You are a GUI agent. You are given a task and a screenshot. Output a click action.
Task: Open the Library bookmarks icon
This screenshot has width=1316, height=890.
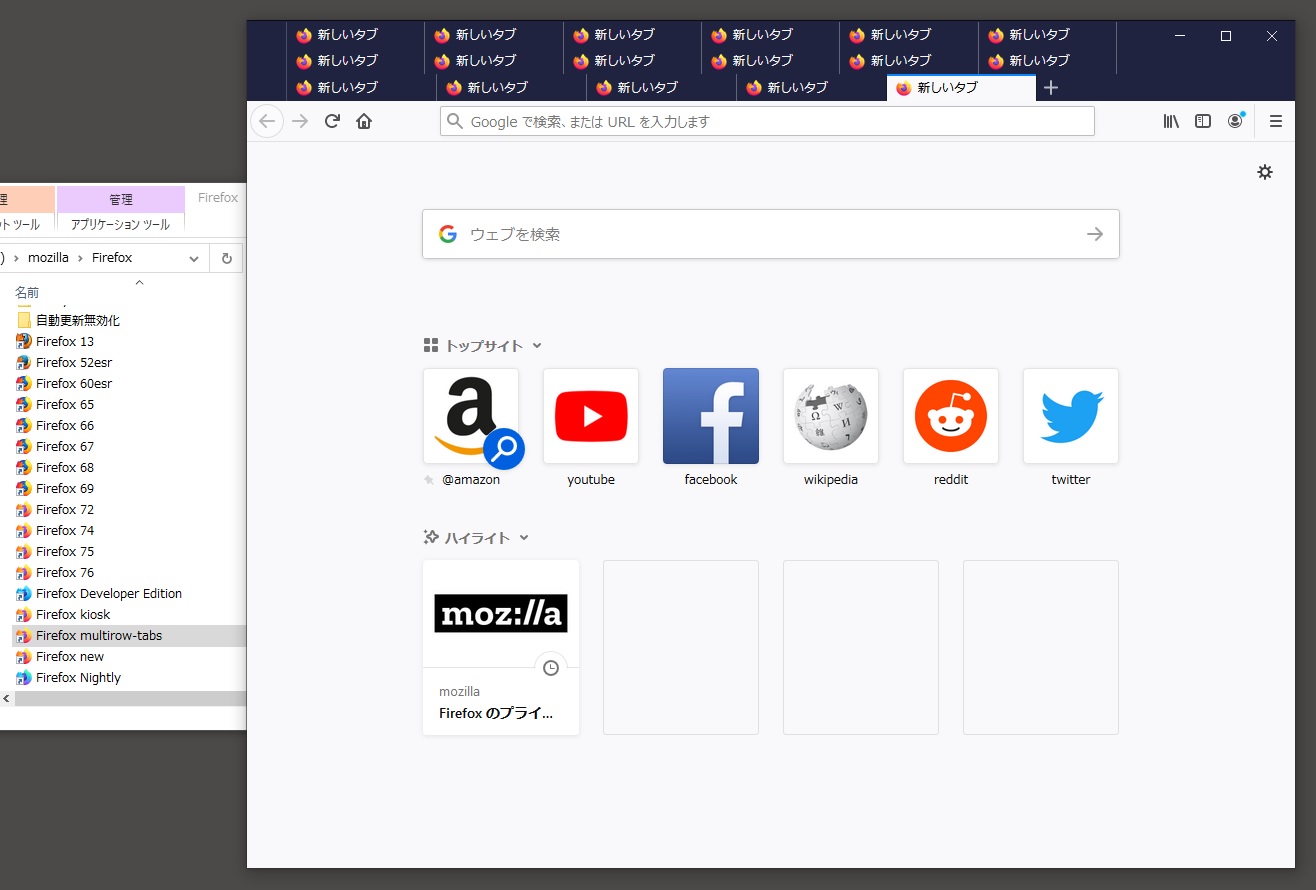[x=1171, y=121]
